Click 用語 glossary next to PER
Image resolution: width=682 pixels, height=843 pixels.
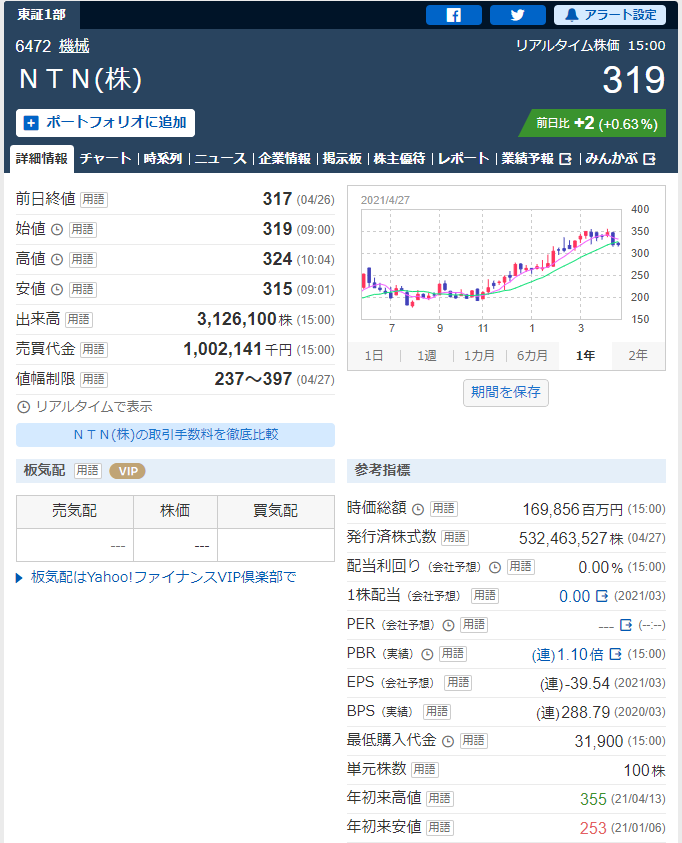(474, 625)
